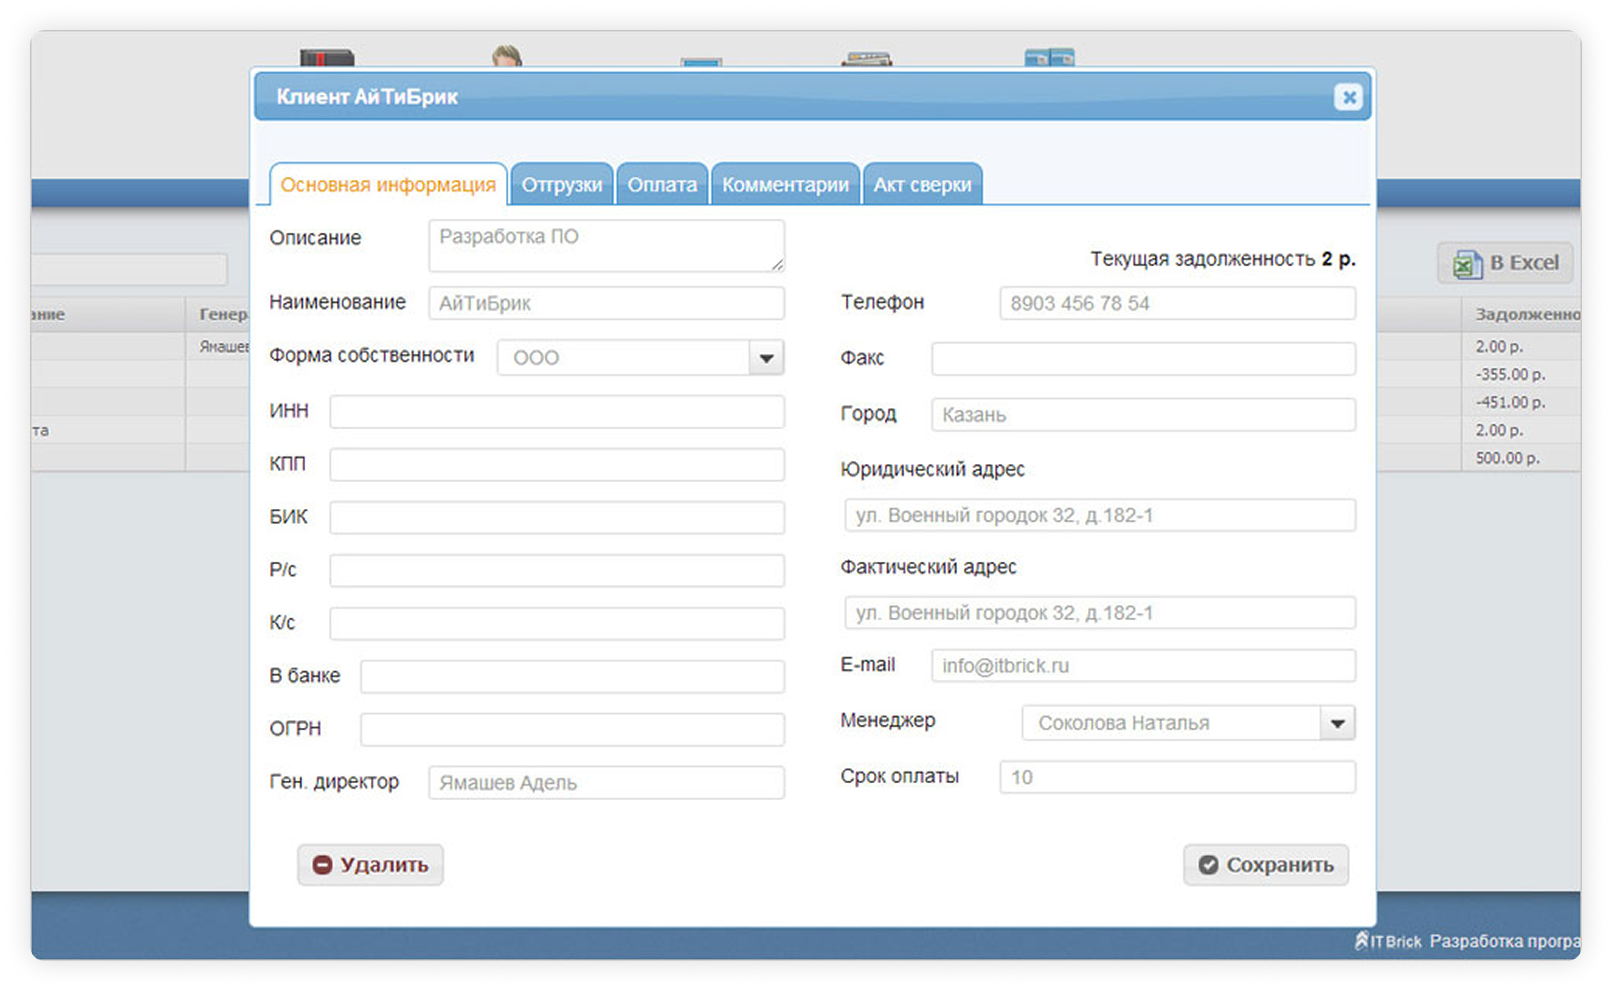Click the IT Brick logo in footer
The width and height of the screenshot is (1612, 991).
[x=1388, y=941]
